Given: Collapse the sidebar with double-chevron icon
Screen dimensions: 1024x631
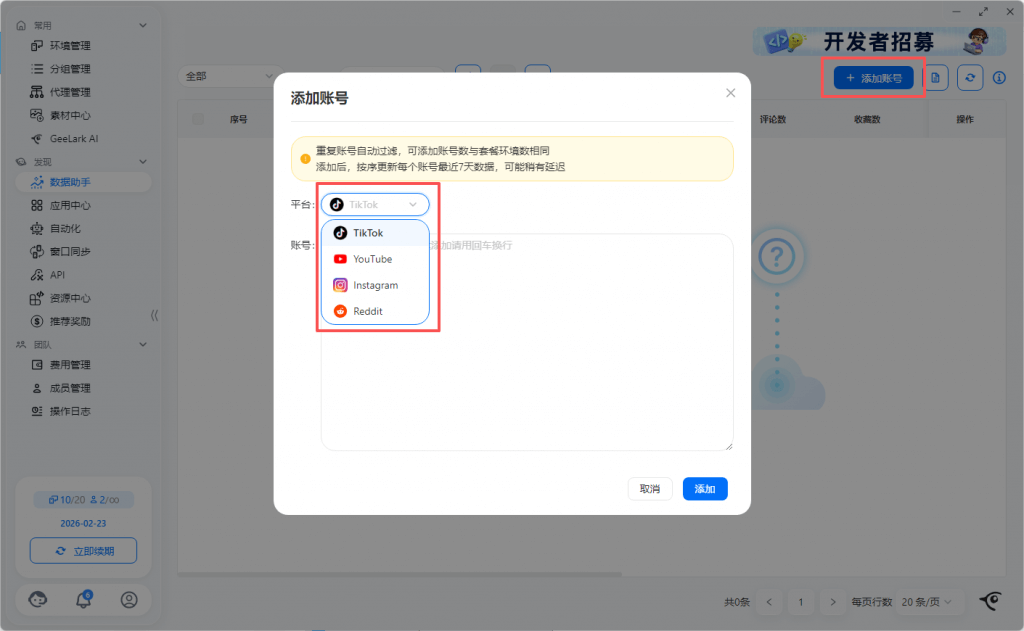Looking at the screenshot, I should click(x=154, y=315).
